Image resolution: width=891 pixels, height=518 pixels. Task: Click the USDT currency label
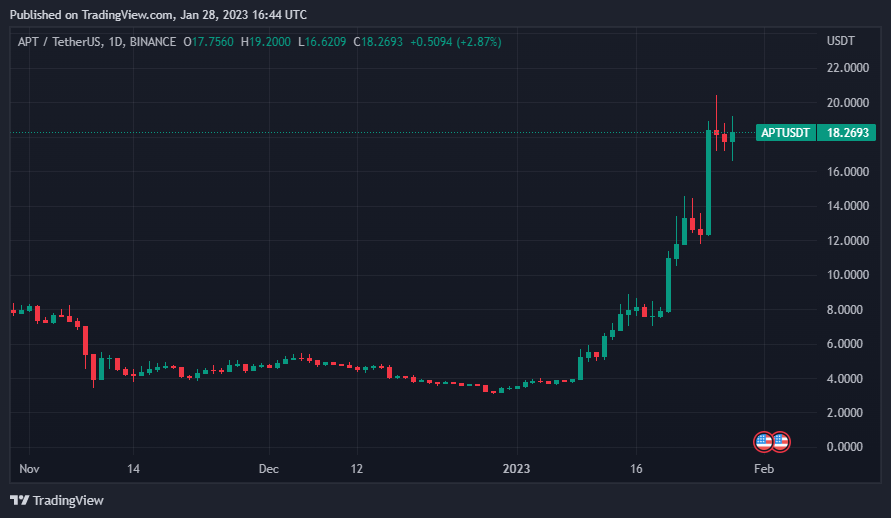840,41
